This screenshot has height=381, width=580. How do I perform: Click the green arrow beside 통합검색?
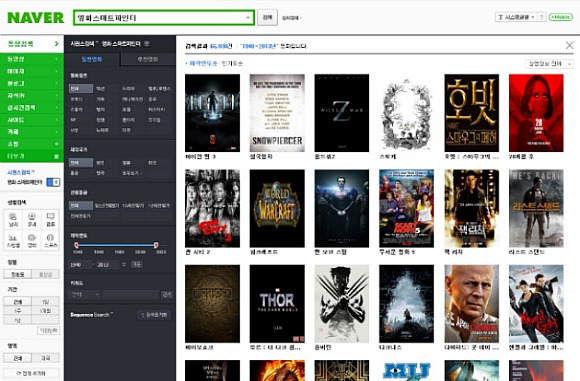pyautogui.click(x=56, y=44)
